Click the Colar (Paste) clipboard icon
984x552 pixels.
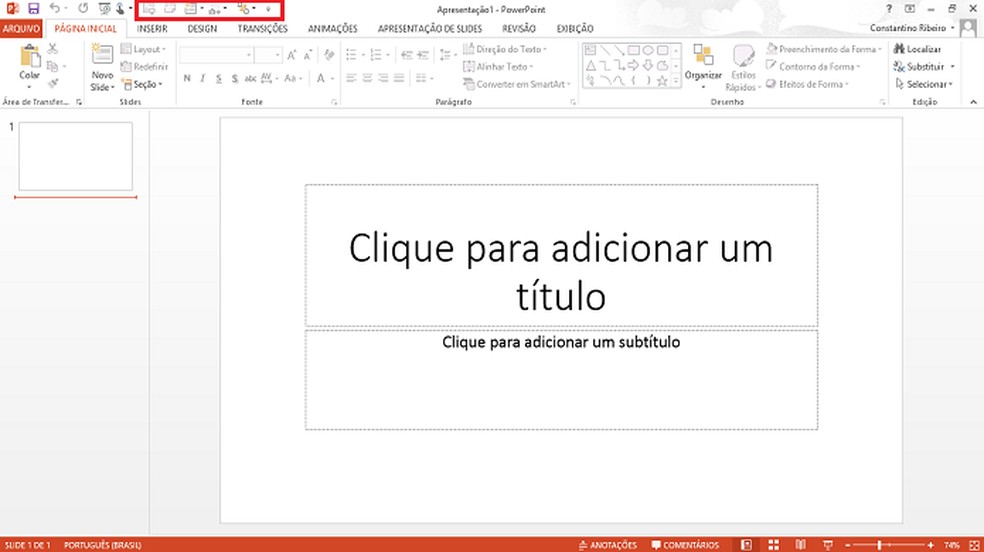point(30,60)
